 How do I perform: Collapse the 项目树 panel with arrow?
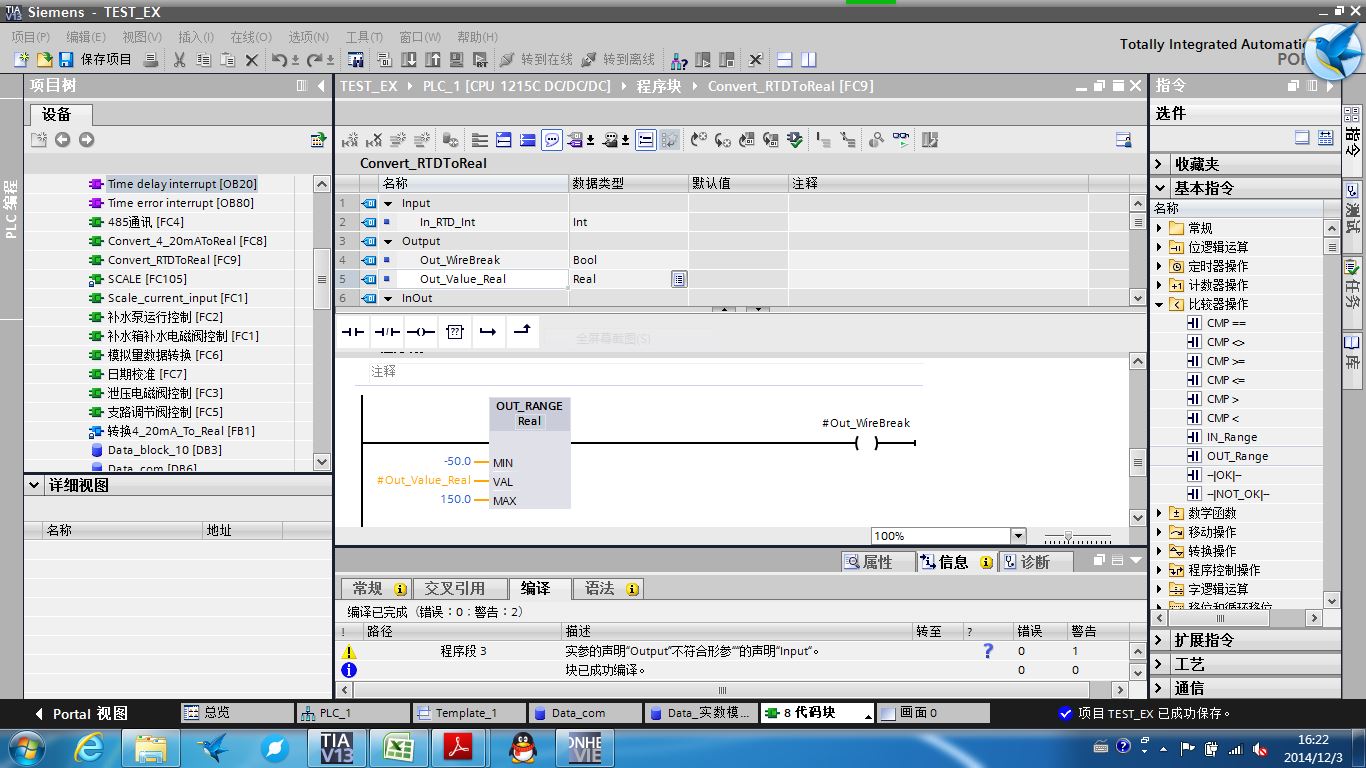[x=321, y=86]
